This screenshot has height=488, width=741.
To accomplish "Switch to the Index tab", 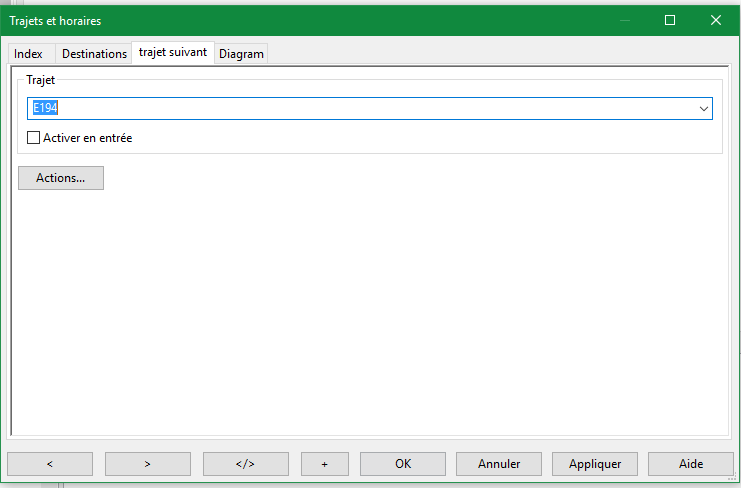I will pyautogui.click(x=28, y=54).
